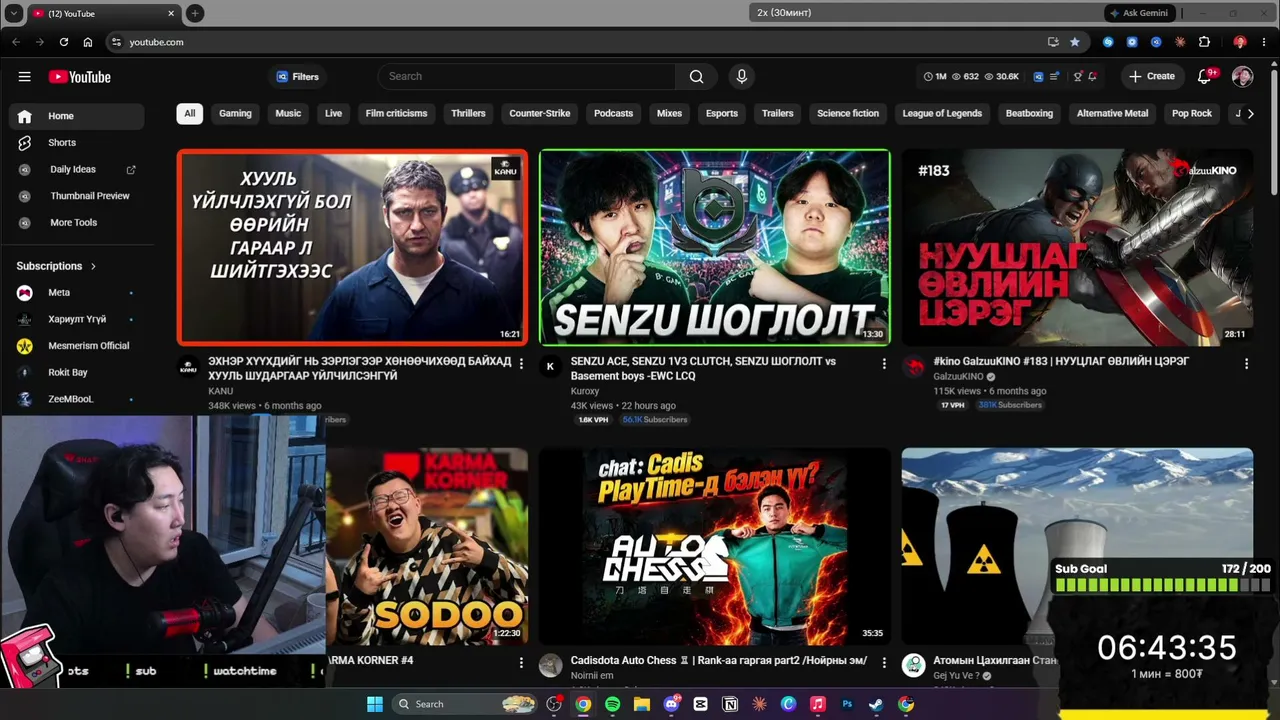Open options for the KANU video

pyautogui.click(x=521, y=364)
